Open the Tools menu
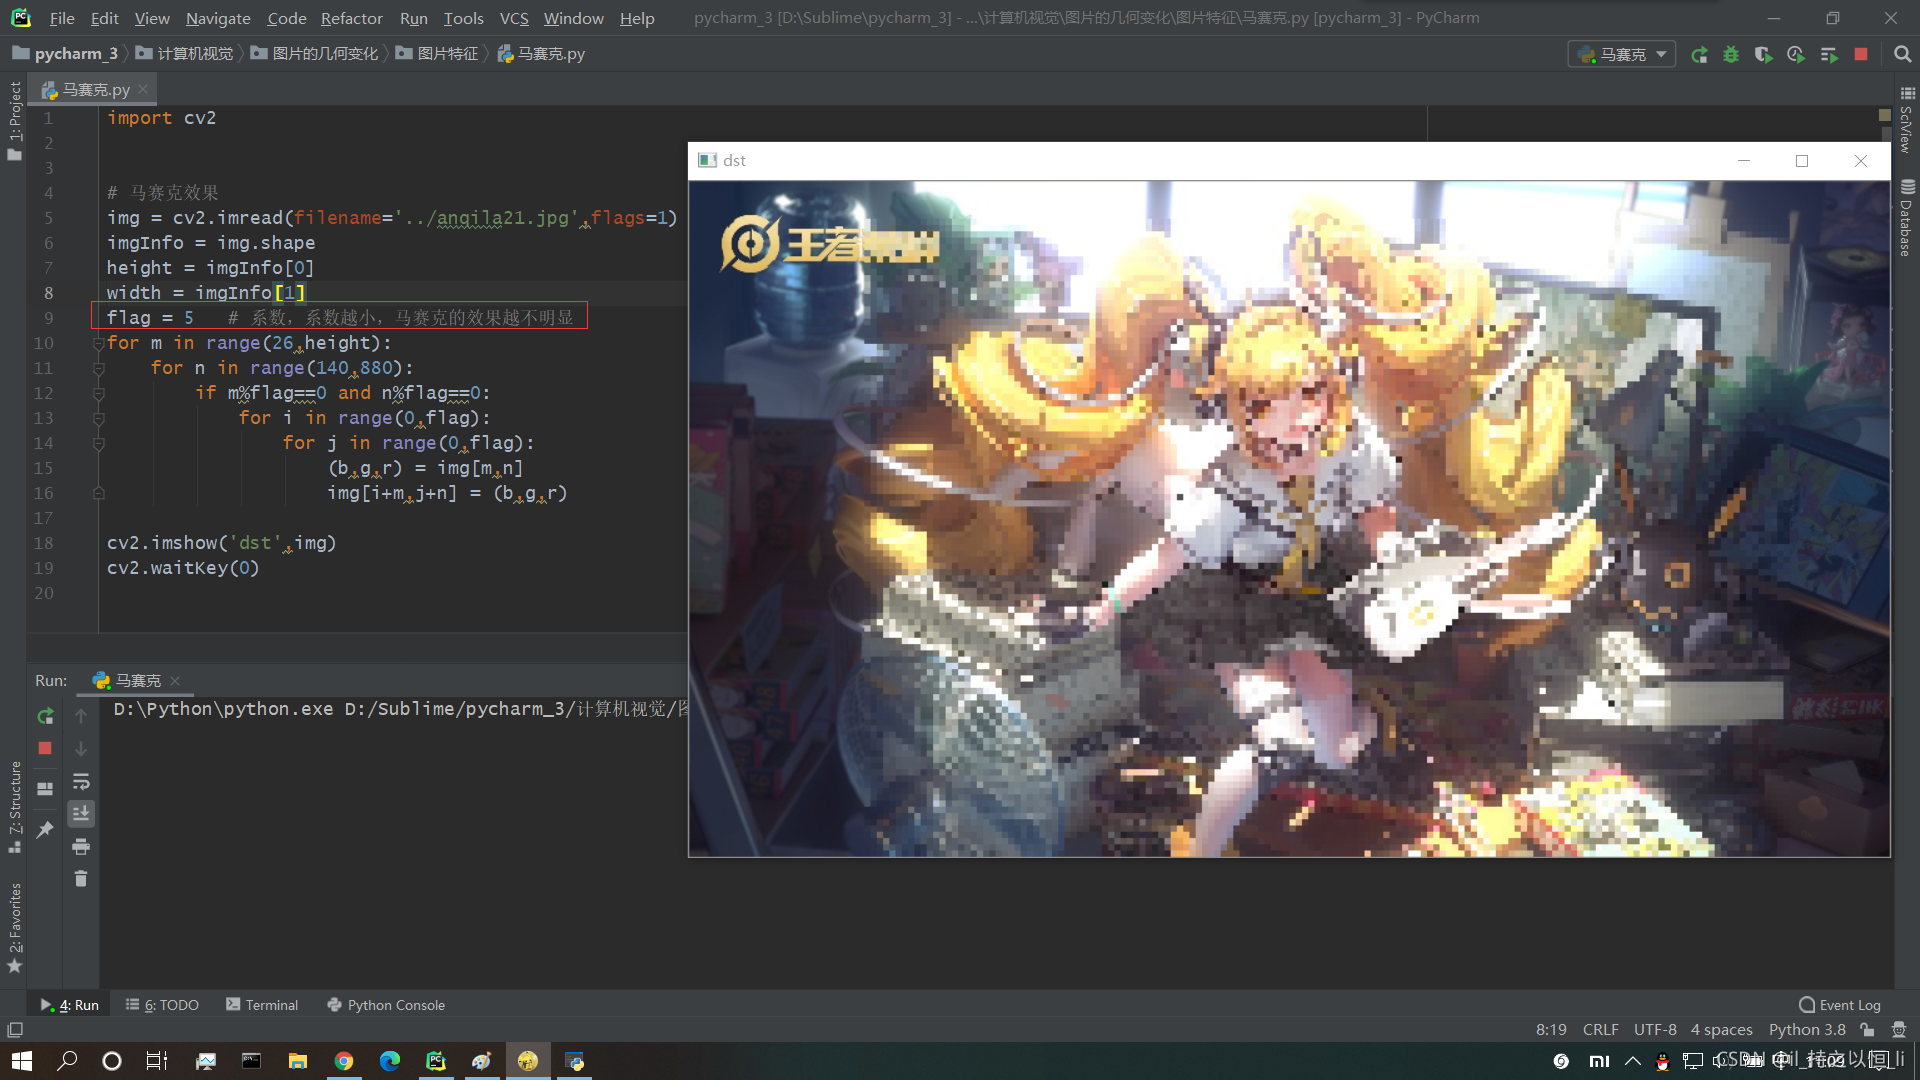Image resolution: width=1920 pixels, height=1080 pixels. tap(463, 18)
